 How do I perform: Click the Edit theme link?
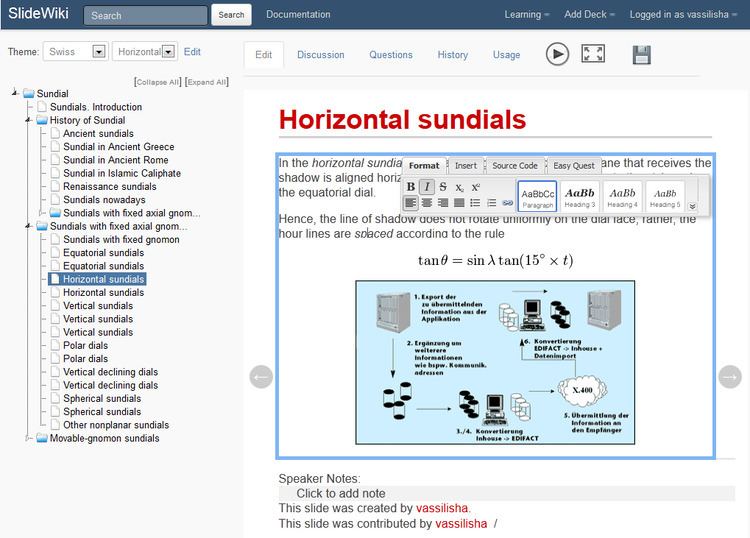click(192, 52)
